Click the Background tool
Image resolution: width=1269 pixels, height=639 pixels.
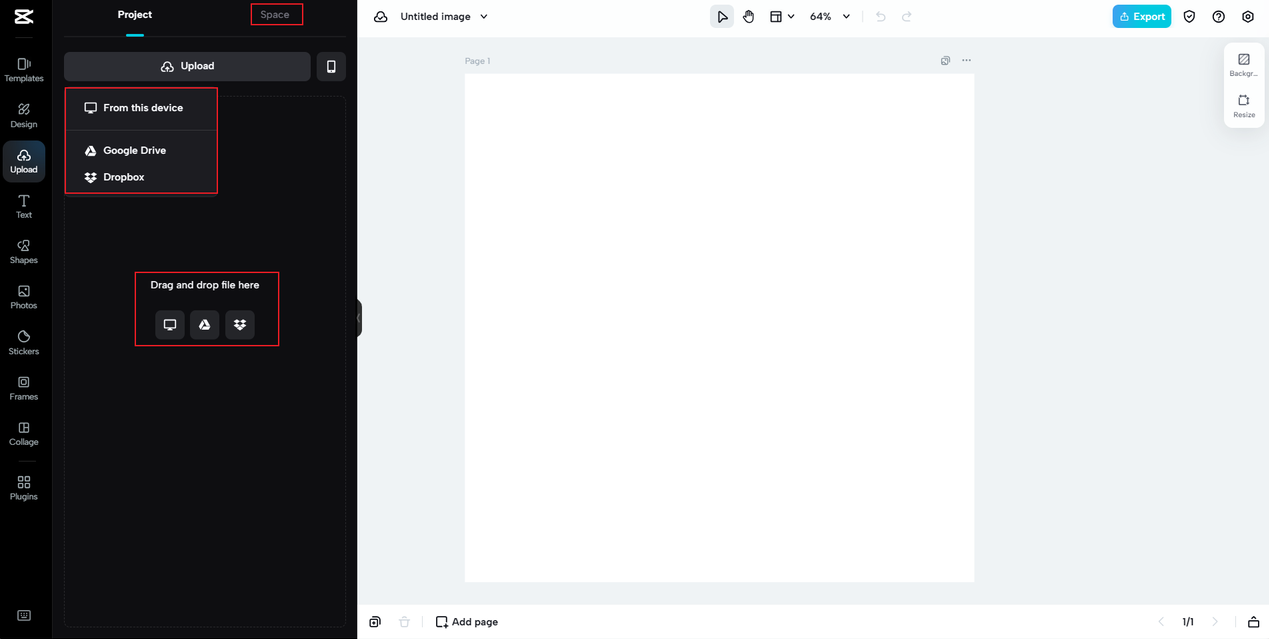(x=1244, y=65)
